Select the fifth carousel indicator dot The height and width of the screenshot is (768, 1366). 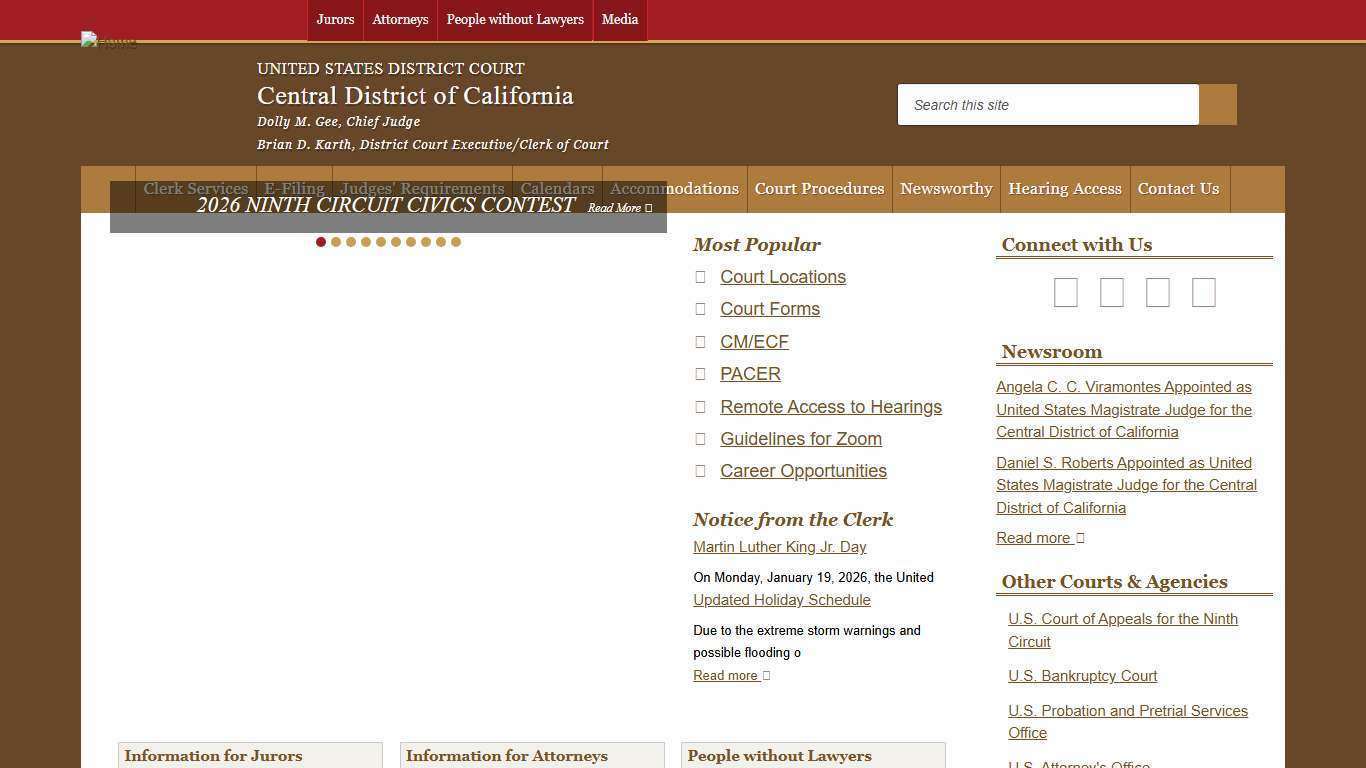(381, 241)
